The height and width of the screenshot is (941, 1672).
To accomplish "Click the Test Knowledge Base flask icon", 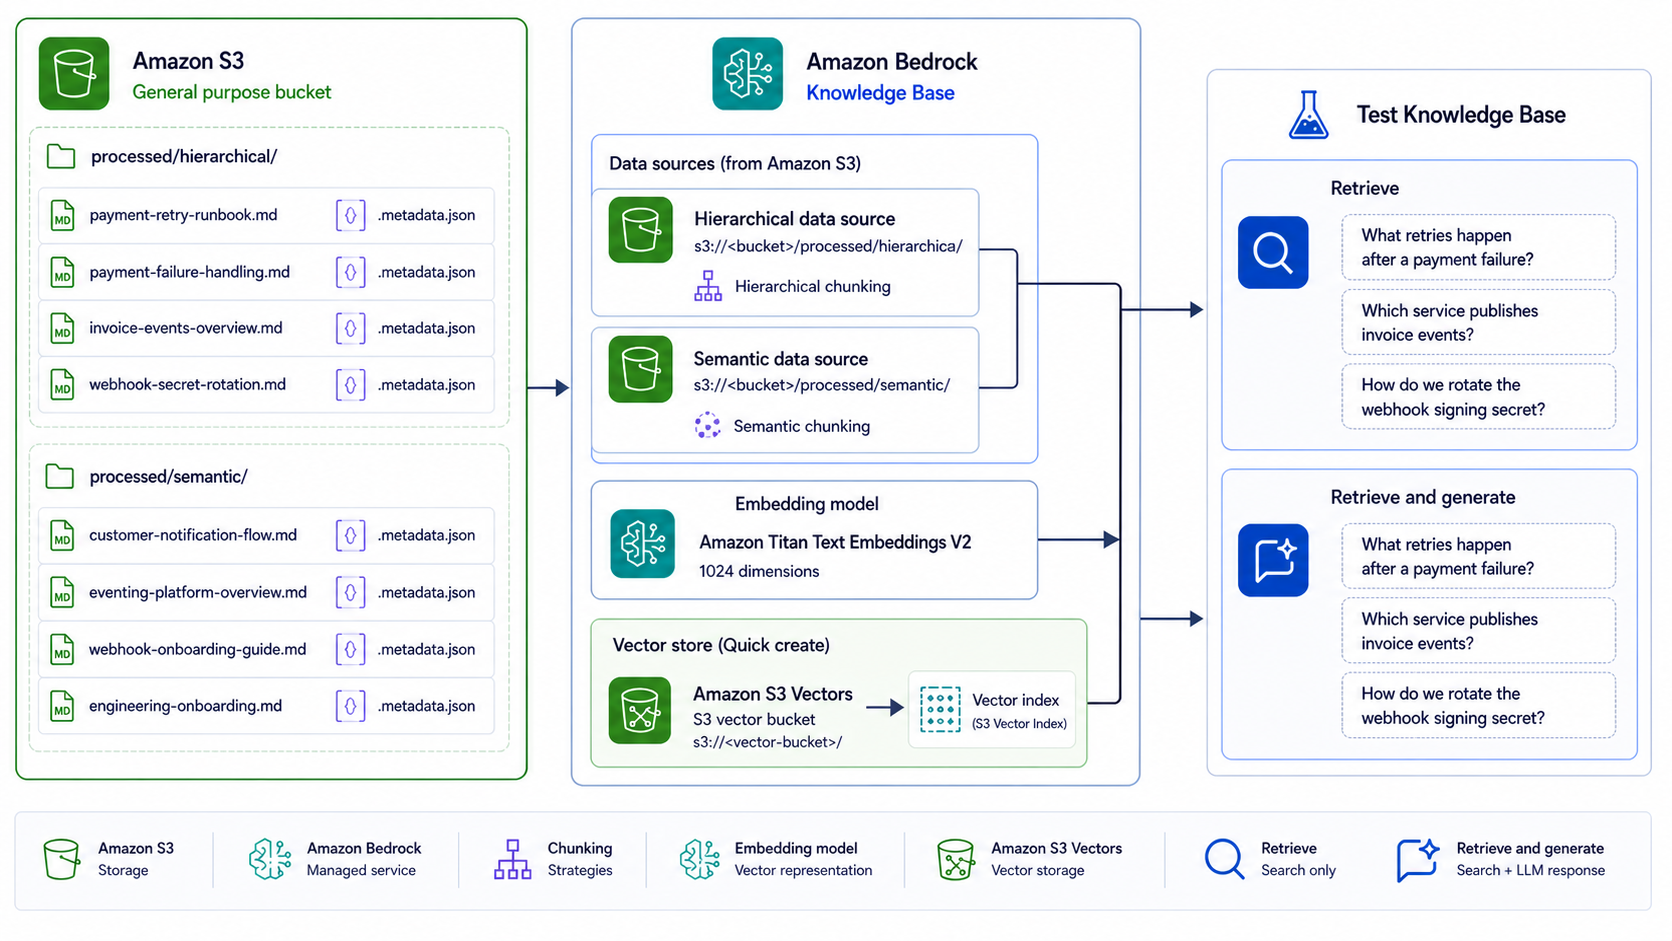I will pos(1308,114).
